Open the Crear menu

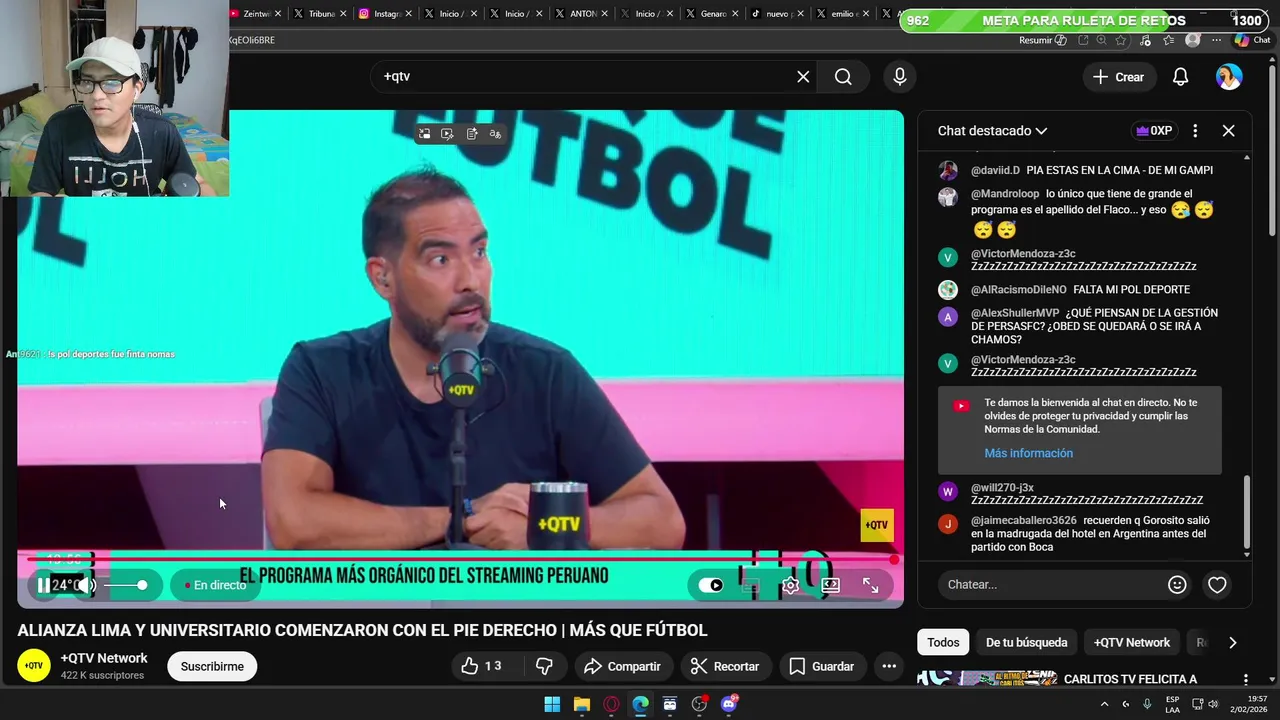(1118, 77)
